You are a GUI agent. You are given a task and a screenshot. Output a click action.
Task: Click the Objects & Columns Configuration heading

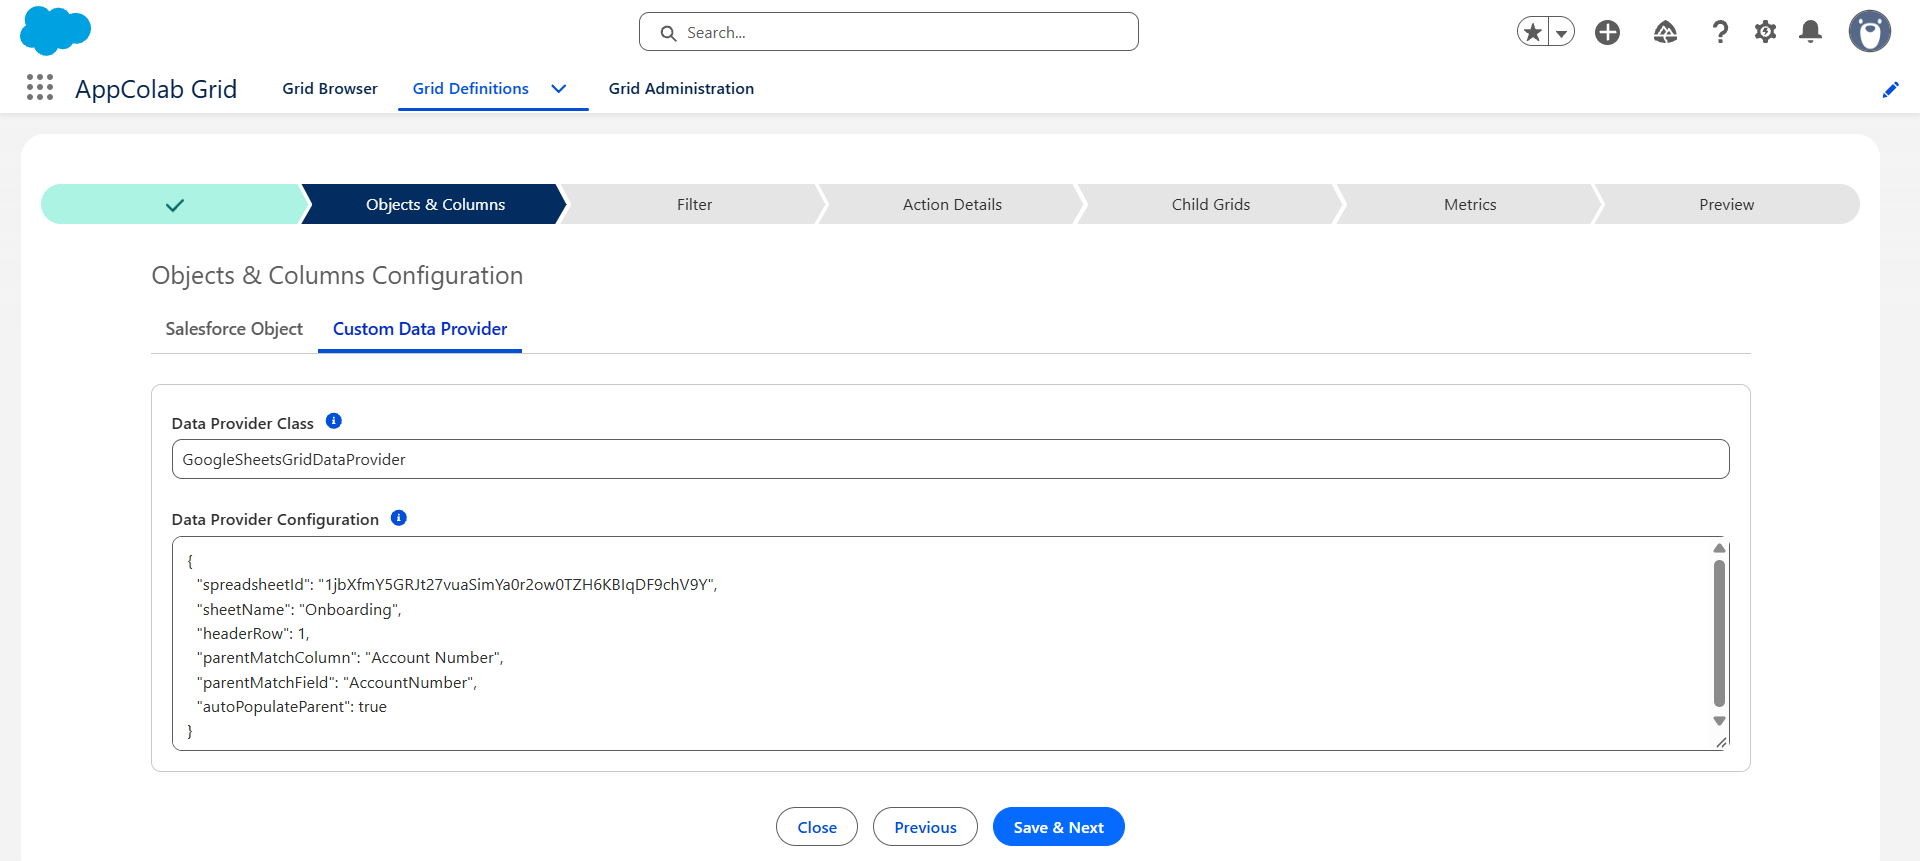[x=337, y=275]
